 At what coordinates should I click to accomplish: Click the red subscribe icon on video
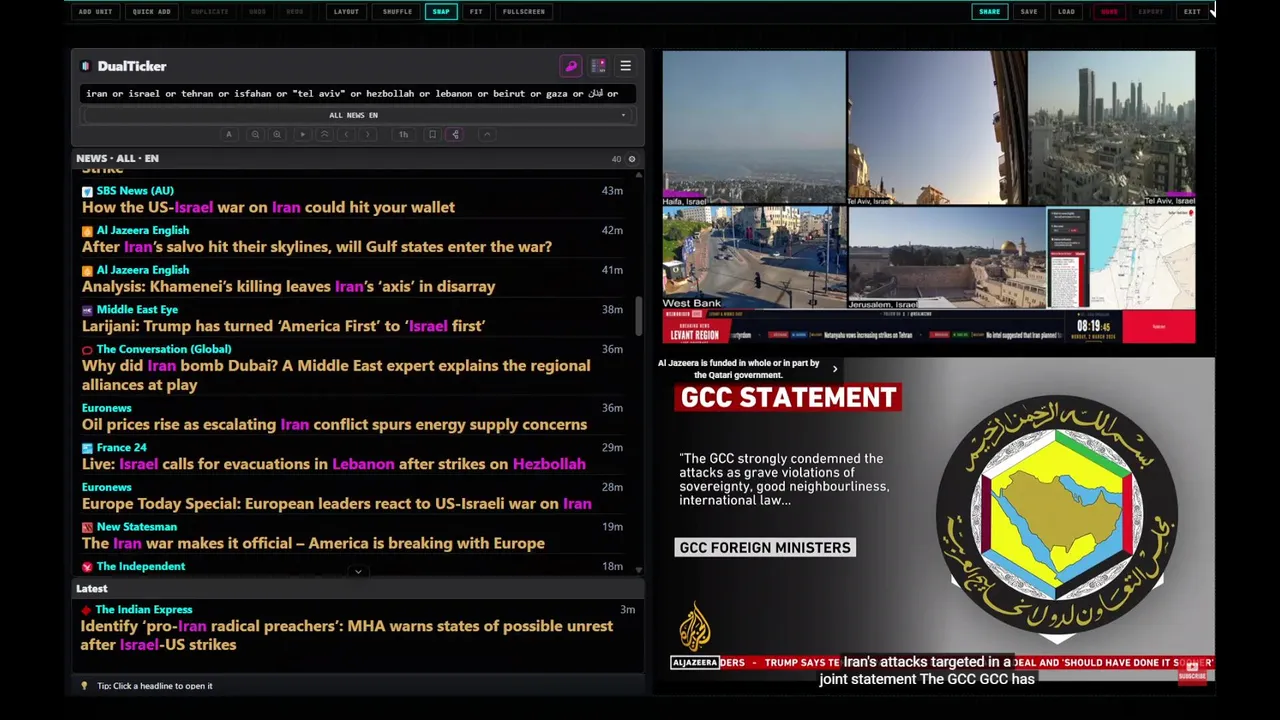pyautogui.click(x=1192, y=671)
